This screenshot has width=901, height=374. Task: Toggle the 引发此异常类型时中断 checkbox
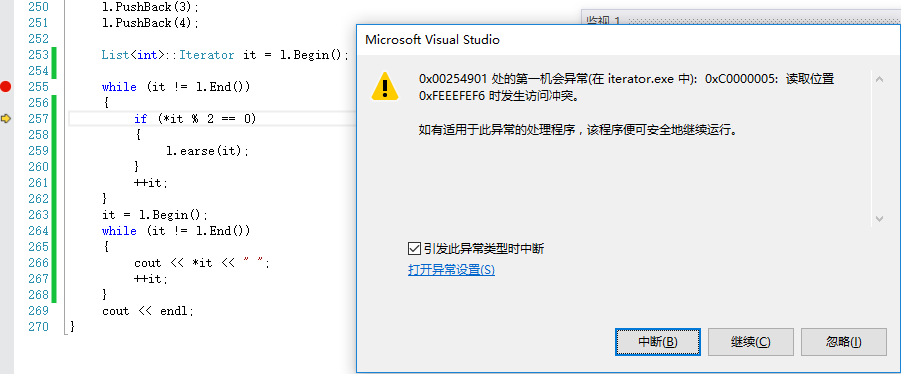pos(414,249)
